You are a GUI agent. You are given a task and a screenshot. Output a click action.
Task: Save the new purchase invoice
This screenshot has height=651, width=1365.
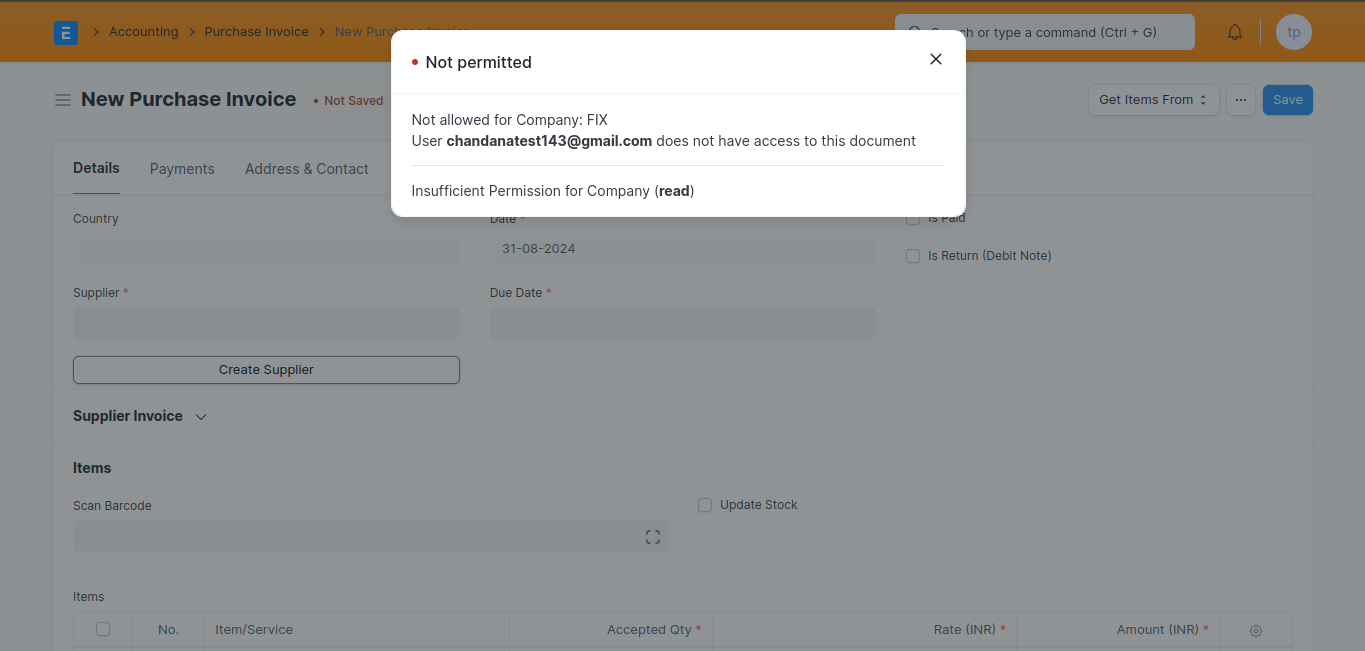coord(1287,99)
